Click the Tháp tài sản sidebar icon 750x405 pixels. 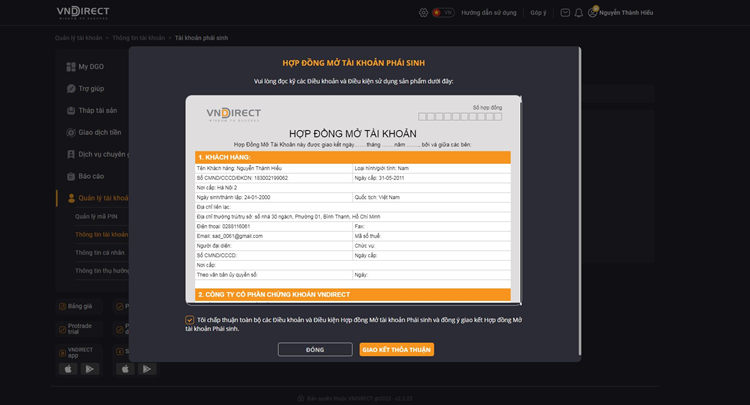click(71, 110)
